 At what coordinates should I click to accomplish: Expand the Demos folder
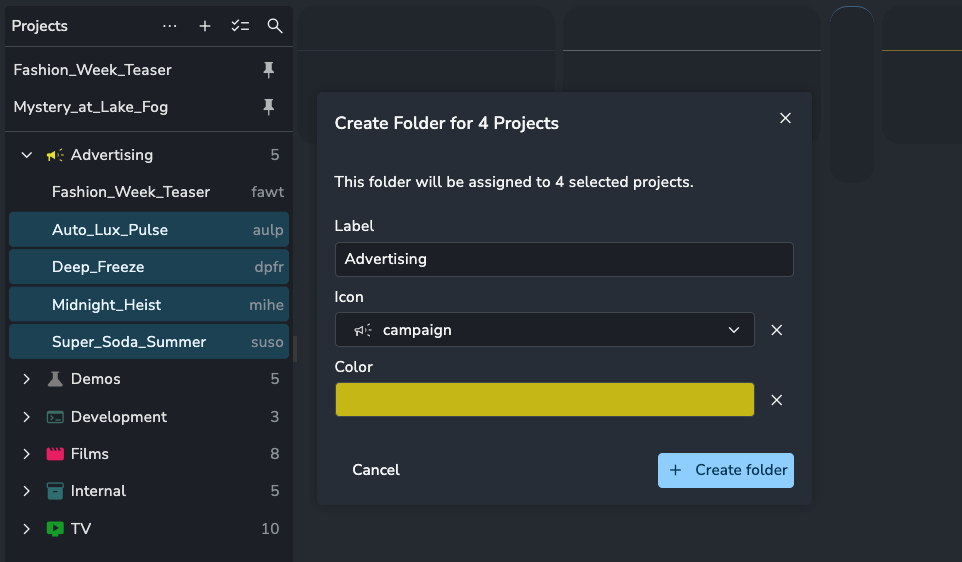coord(27,379)
